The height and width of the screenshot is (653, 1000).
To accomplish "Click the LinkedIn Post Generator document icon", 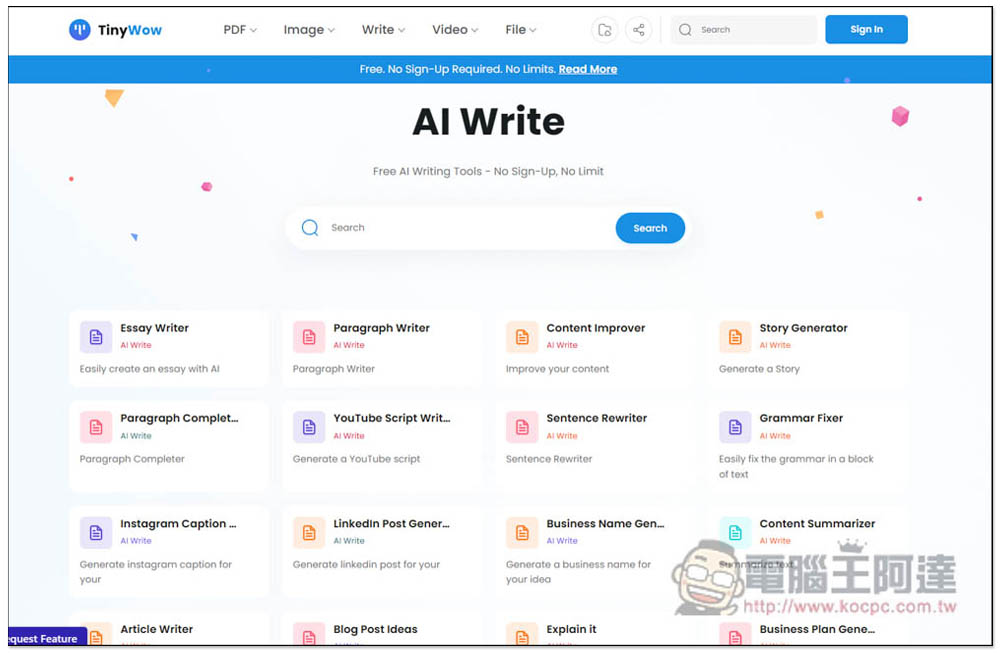I will point(309,532).
